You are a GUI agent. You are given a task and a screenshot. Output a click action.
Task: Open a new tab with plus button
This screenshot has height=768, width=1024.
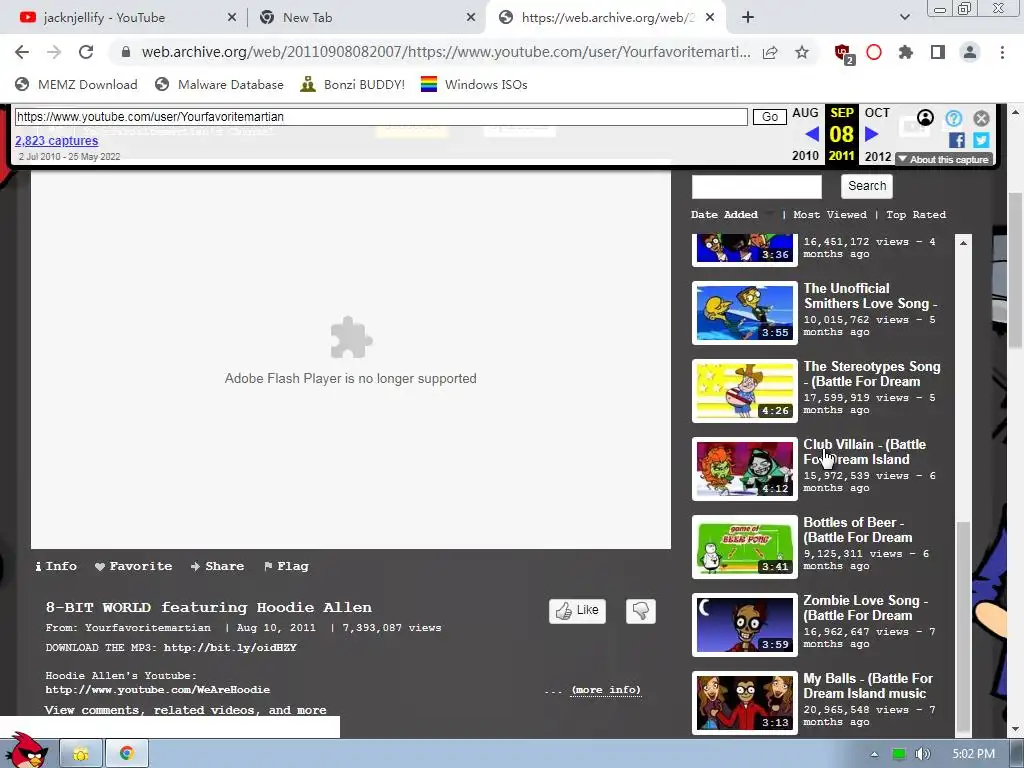coord(748,18)
